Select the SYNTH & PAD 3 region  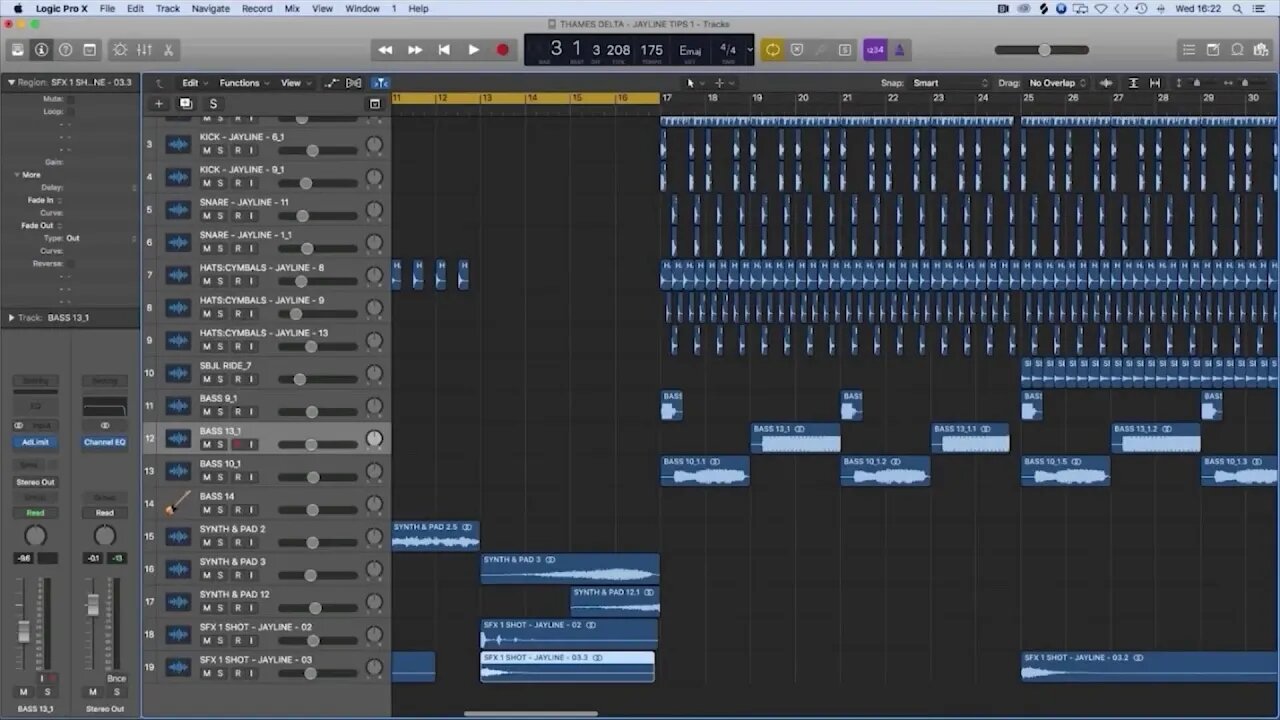tap(570, 568)
